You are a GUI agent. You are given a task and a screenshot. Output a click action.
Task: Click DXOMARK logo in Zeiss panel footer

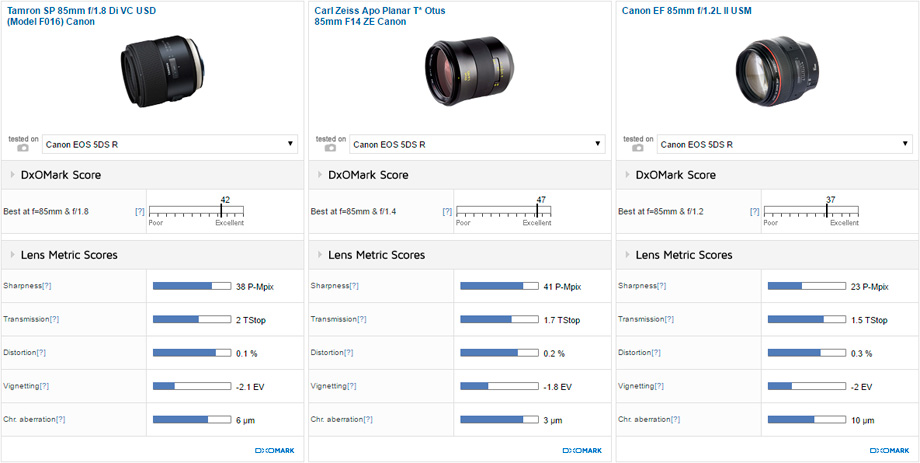(582, 451)
